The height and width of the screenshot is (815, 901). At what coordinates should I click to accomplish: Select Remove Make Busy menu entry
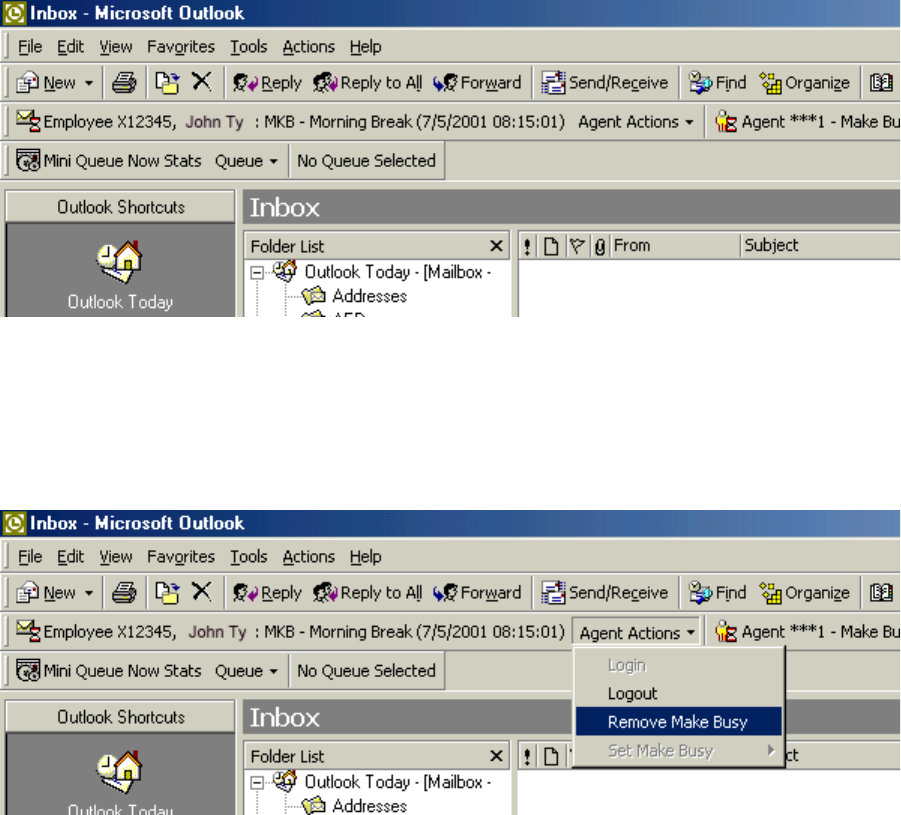point(679,722)
